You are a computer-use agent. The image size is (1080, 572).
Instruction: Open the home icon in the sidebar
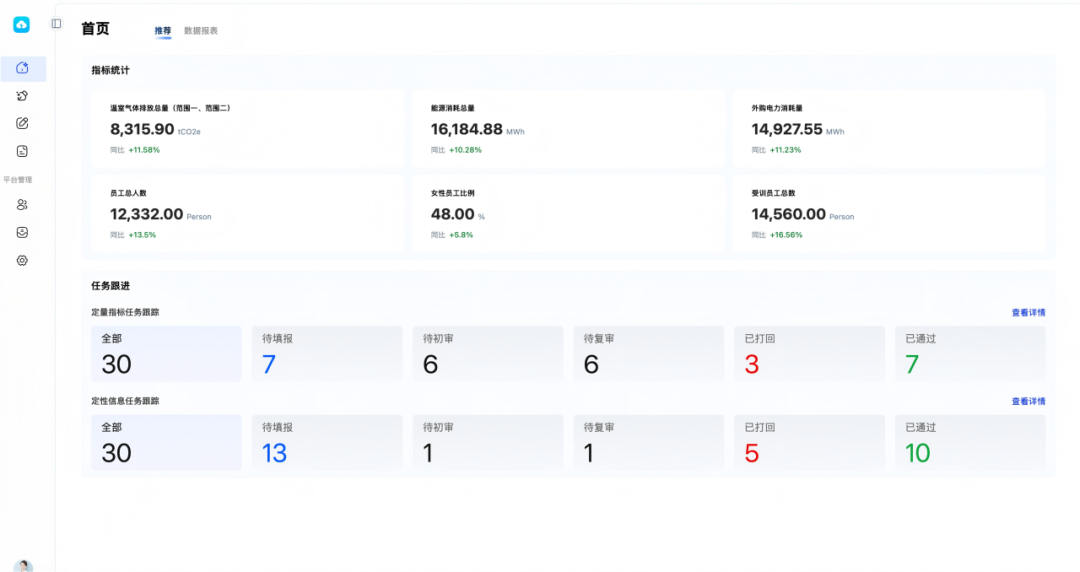pos(23,68)
